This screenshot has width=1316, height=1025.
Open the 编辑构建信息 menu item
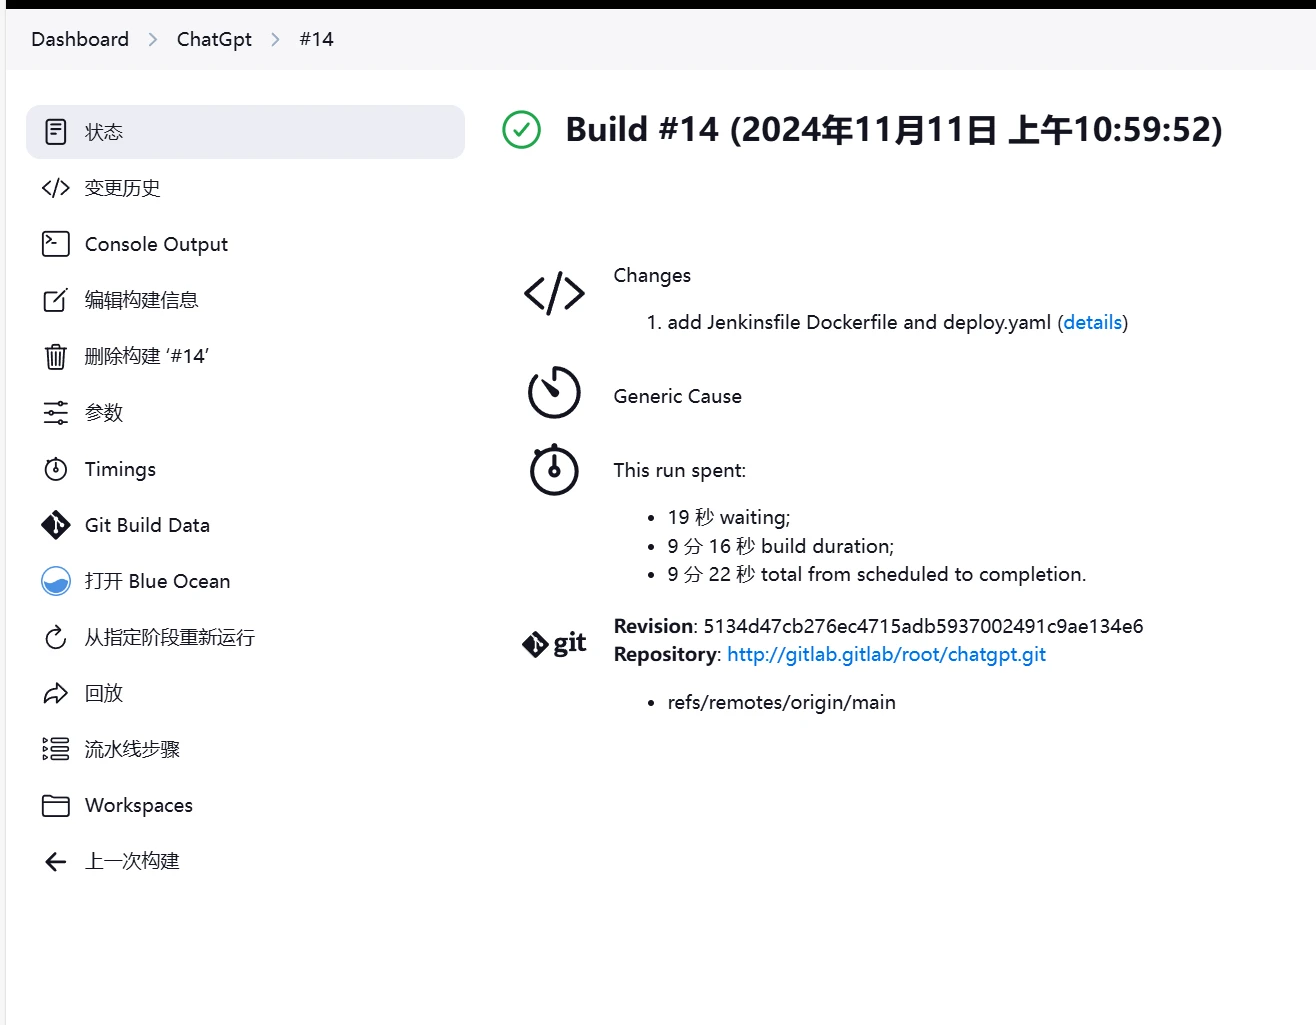pyautogui.click(x=141, y=300)
